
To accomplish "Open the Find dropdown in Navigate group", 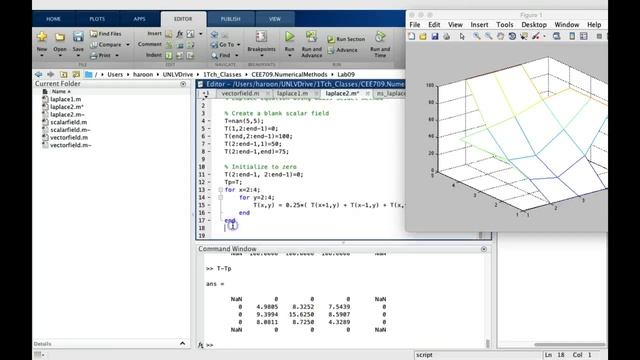I will tap(225, 55).
